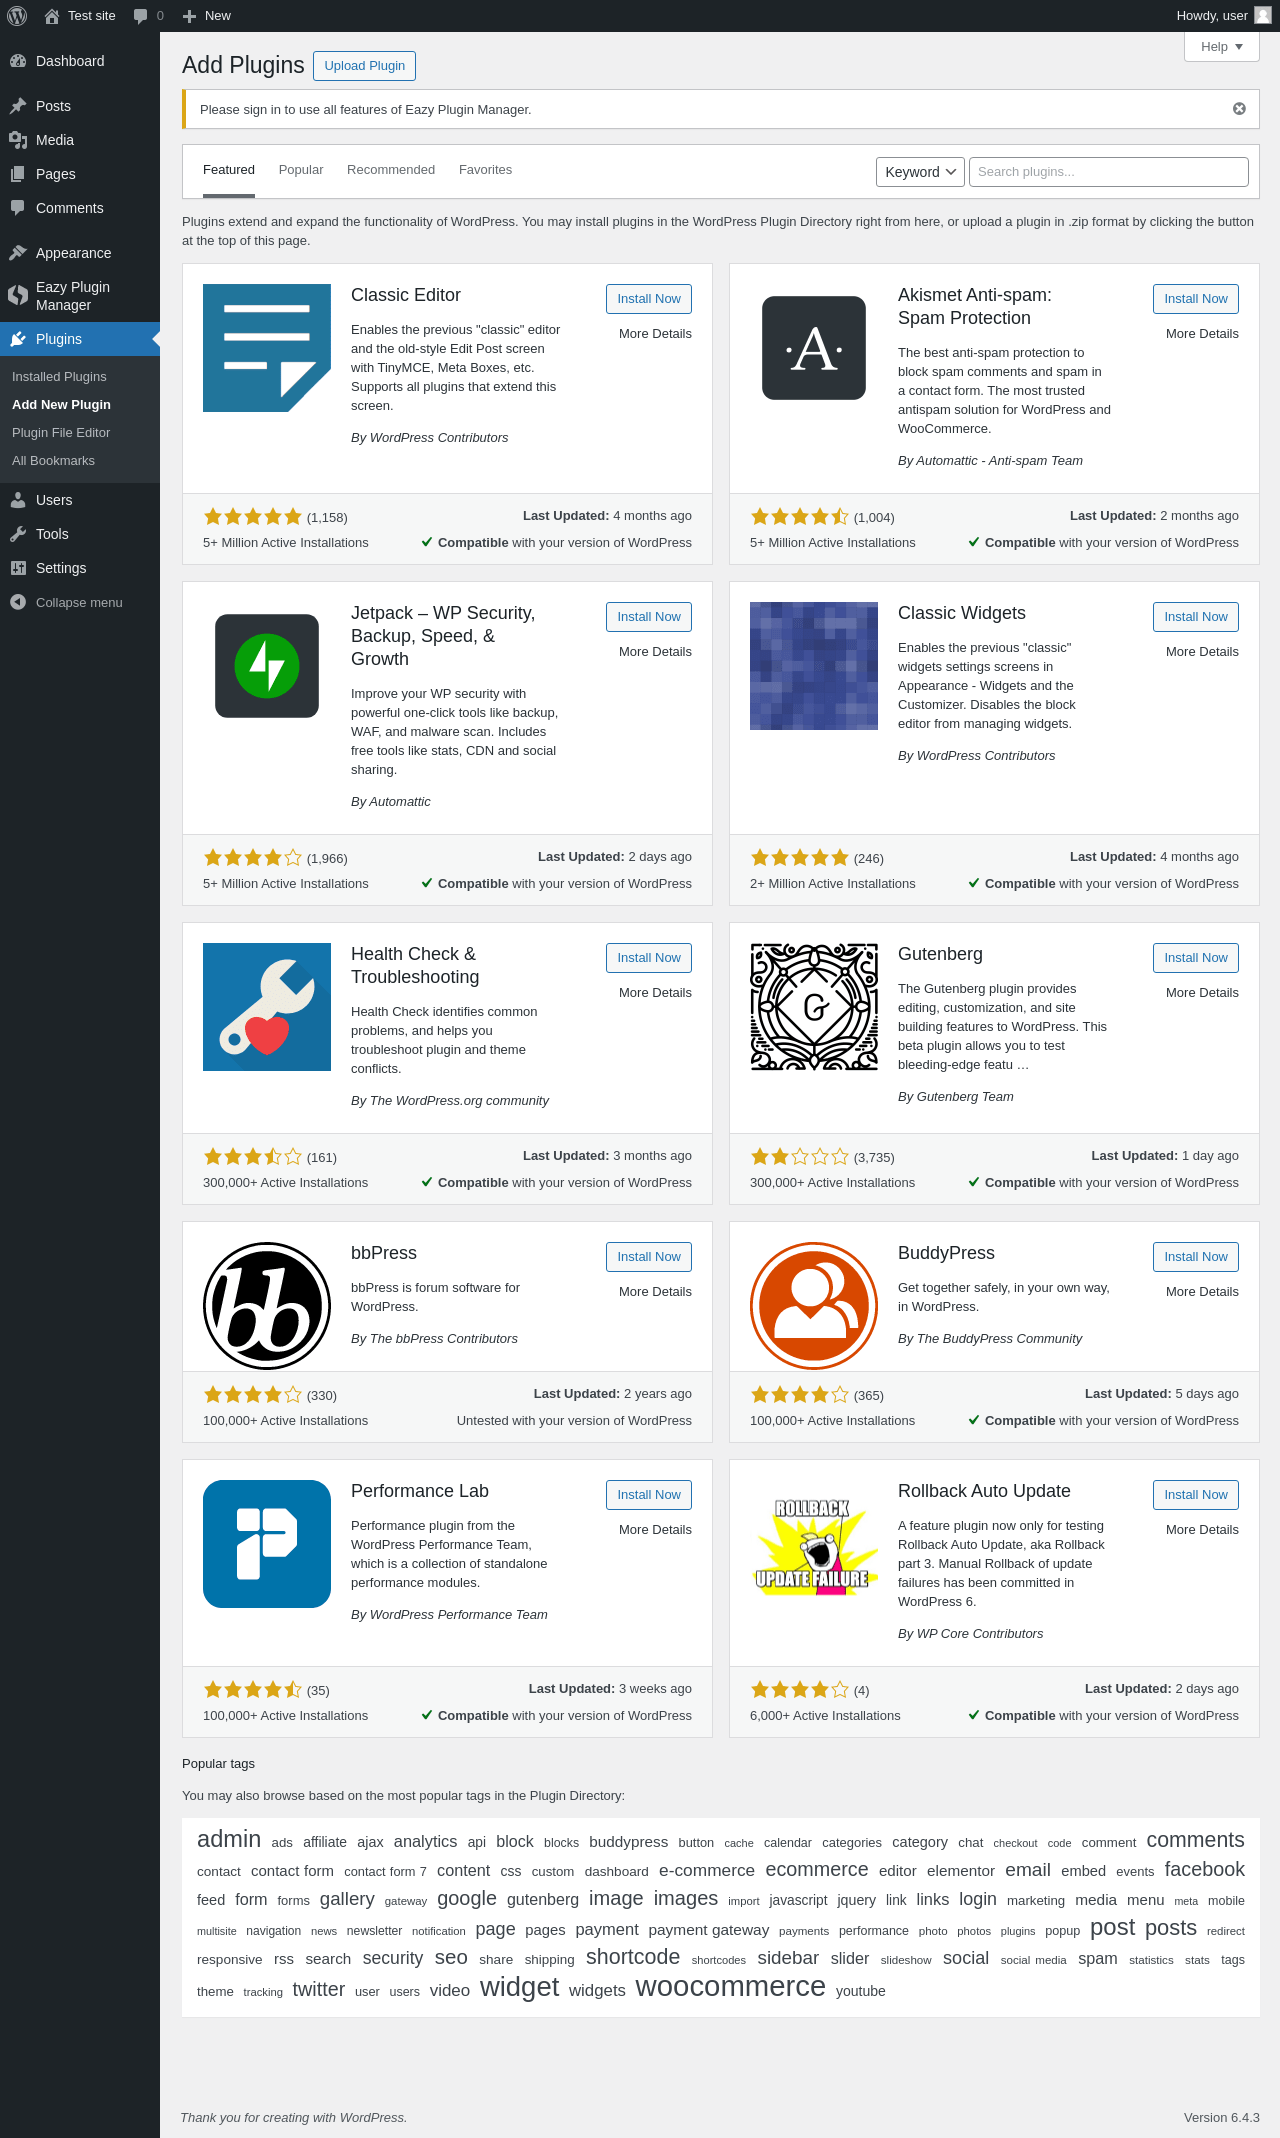1280x2138 pixels.
Task: Click the Collapse menu arrow icon
Action: [18, 602]
